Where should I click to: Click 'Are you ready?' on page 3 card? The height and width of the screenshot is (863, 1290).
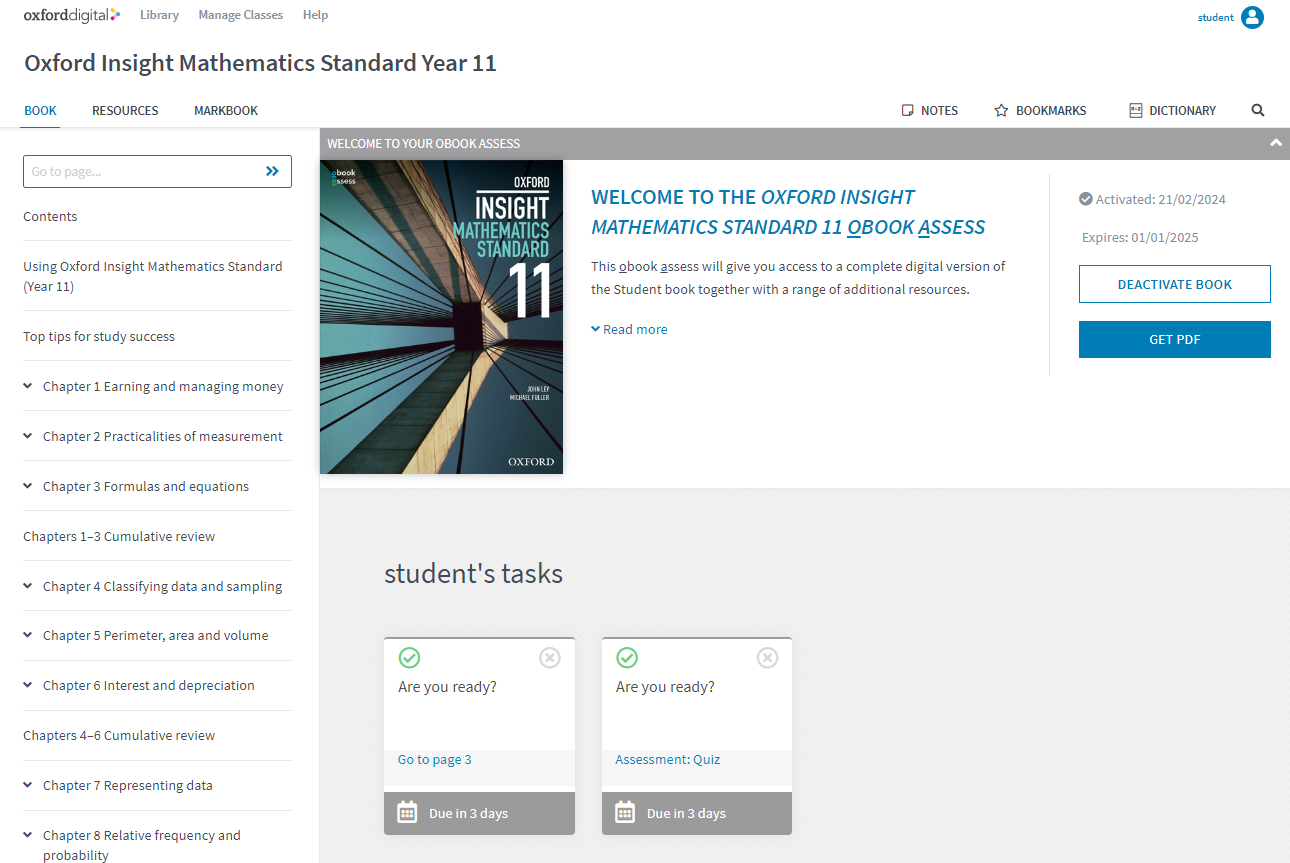coord(447,687)
